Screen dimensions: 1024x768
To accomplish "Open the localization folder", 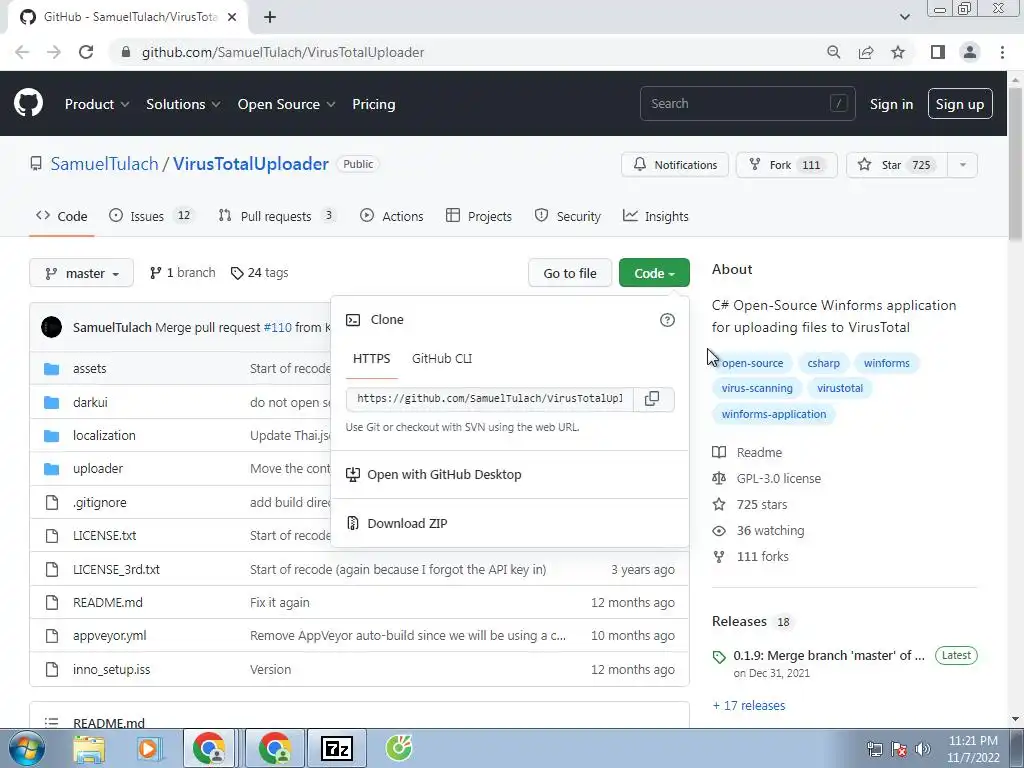I will coord(104,436).
